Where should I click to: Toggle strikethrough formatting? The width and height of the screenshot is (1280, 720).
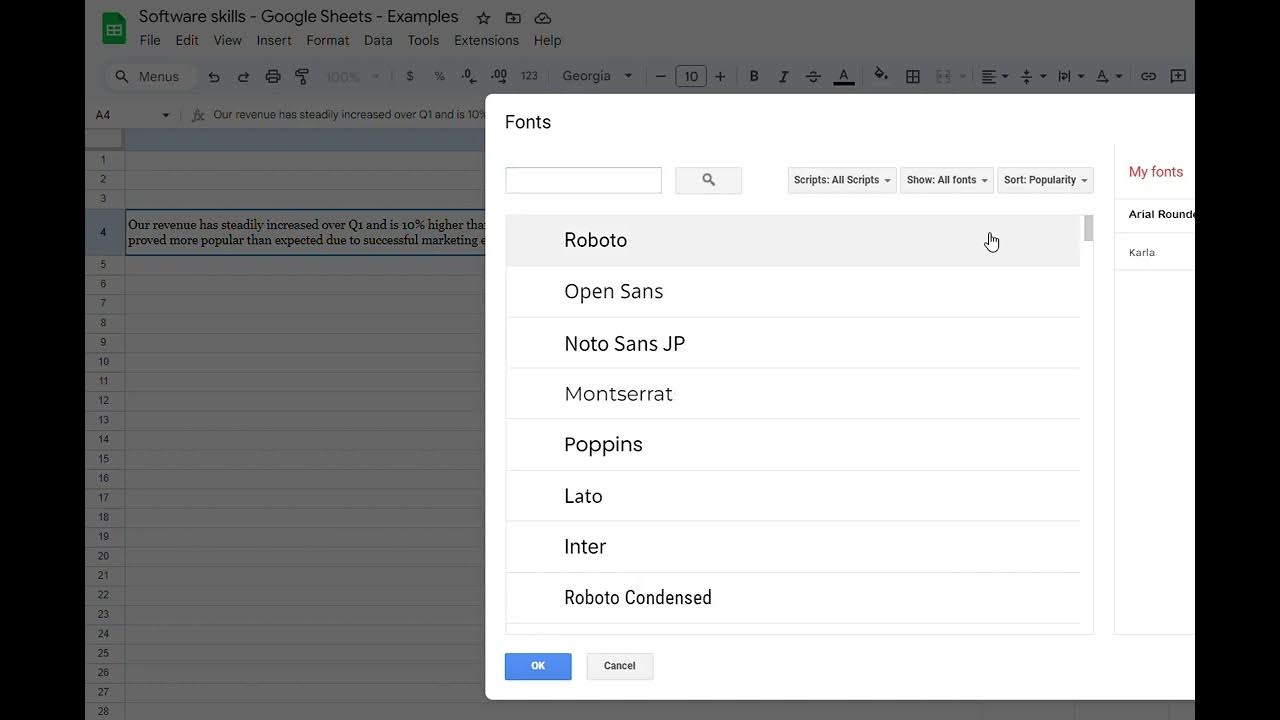click(813, 76)
